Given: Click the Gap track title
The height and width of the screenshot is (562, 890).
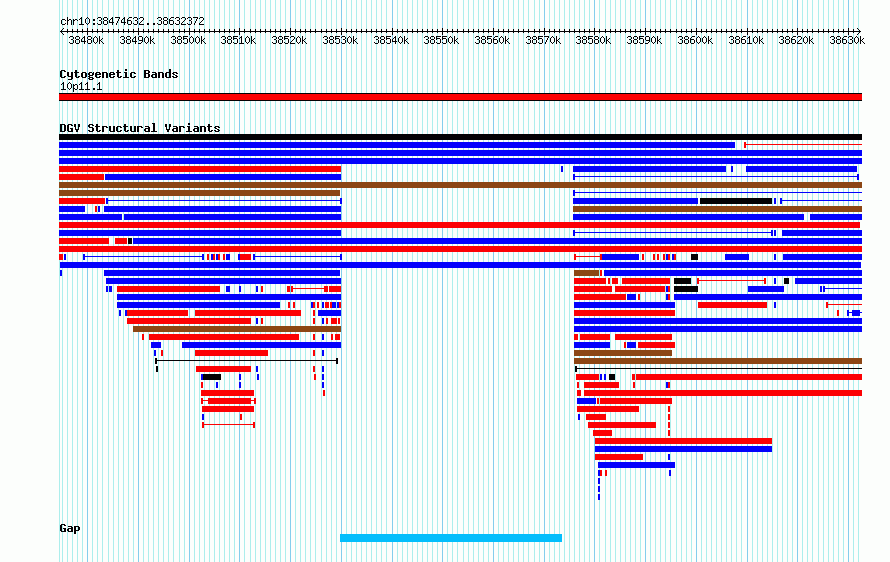Looking at the screenshot, I should pos(70,529).
